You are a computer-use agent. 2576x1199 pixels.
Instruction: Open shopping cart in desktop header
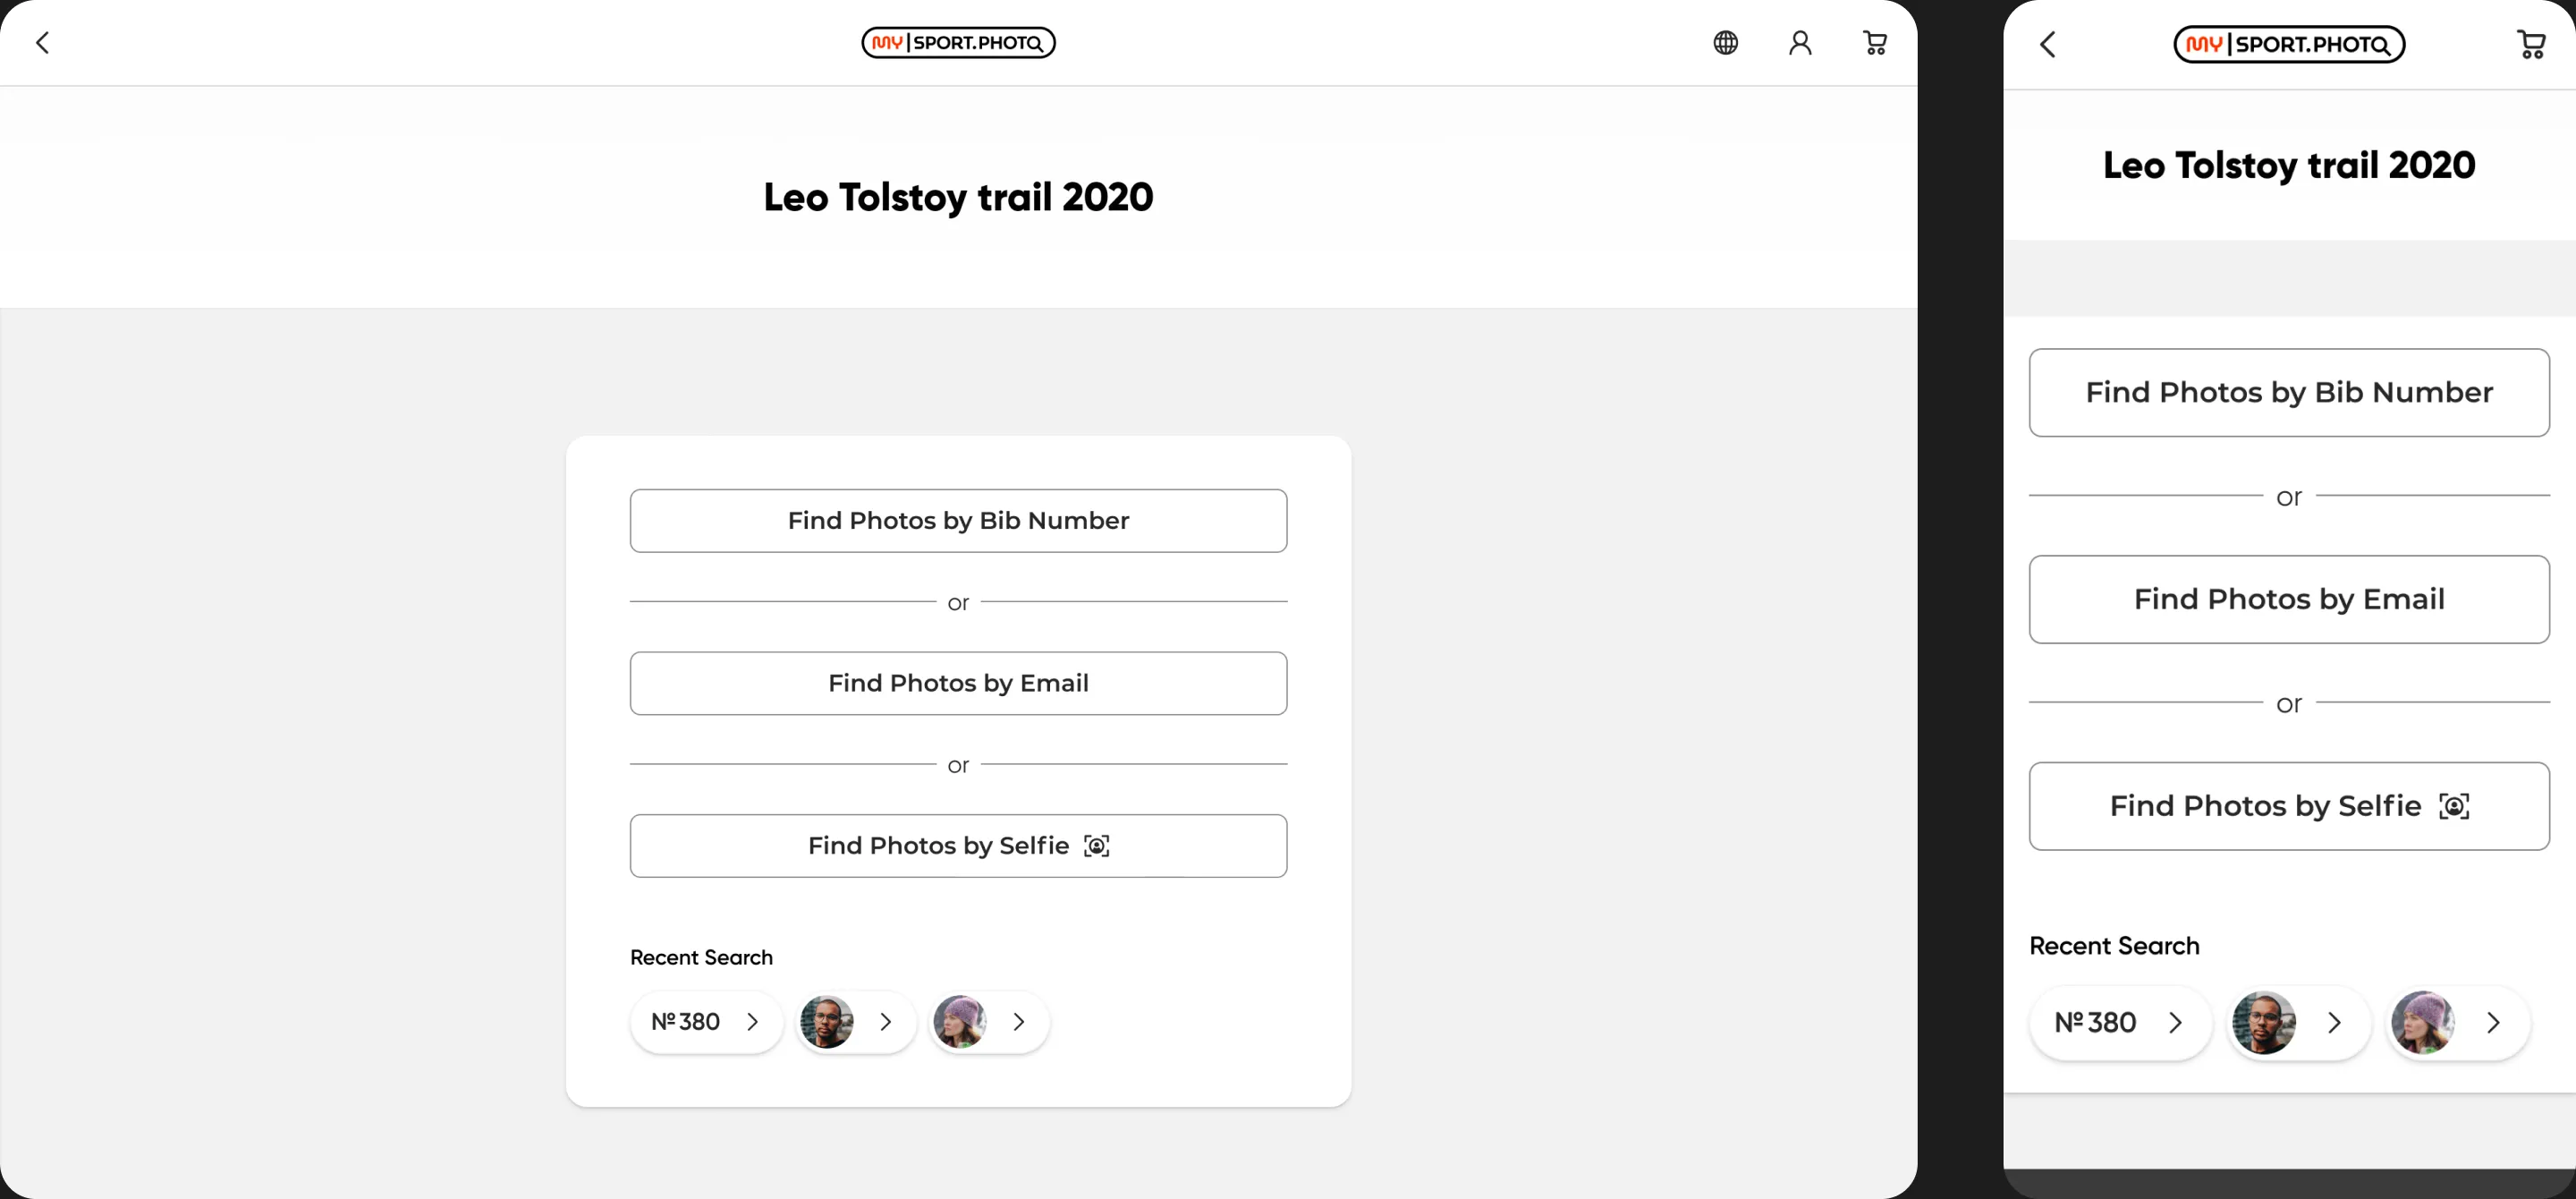pos(1875,43)
